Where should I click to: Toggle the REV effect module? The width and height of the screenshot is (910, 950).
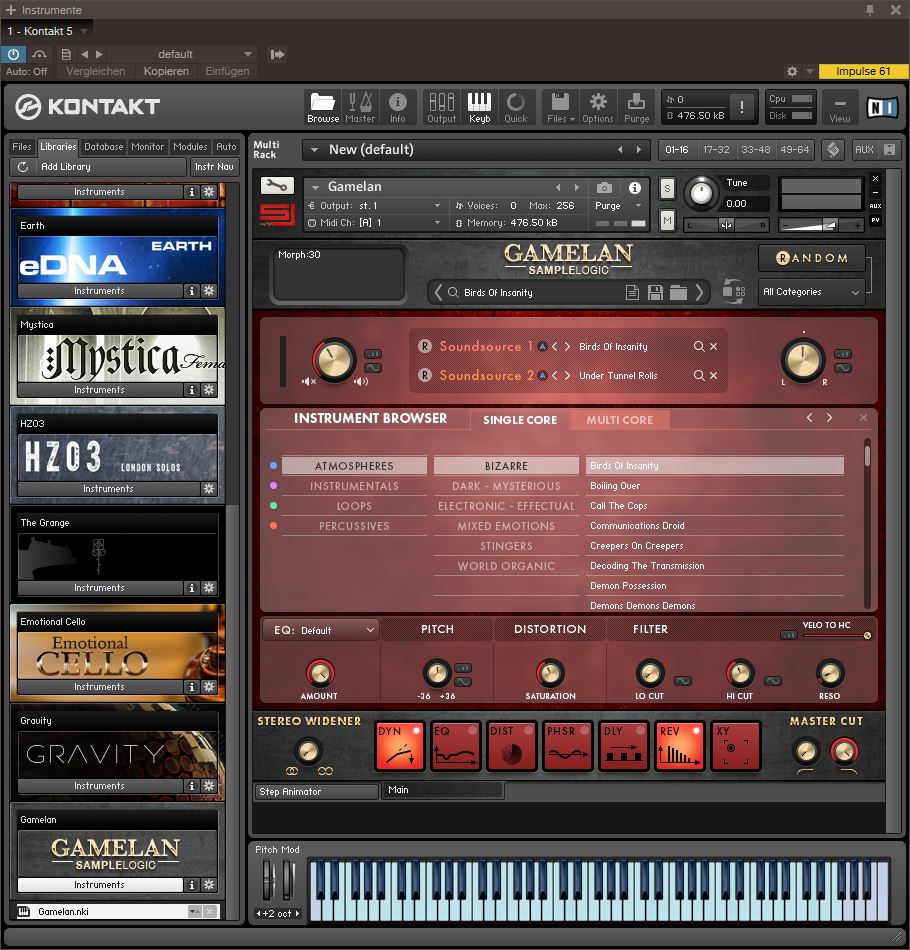[679, 746]
